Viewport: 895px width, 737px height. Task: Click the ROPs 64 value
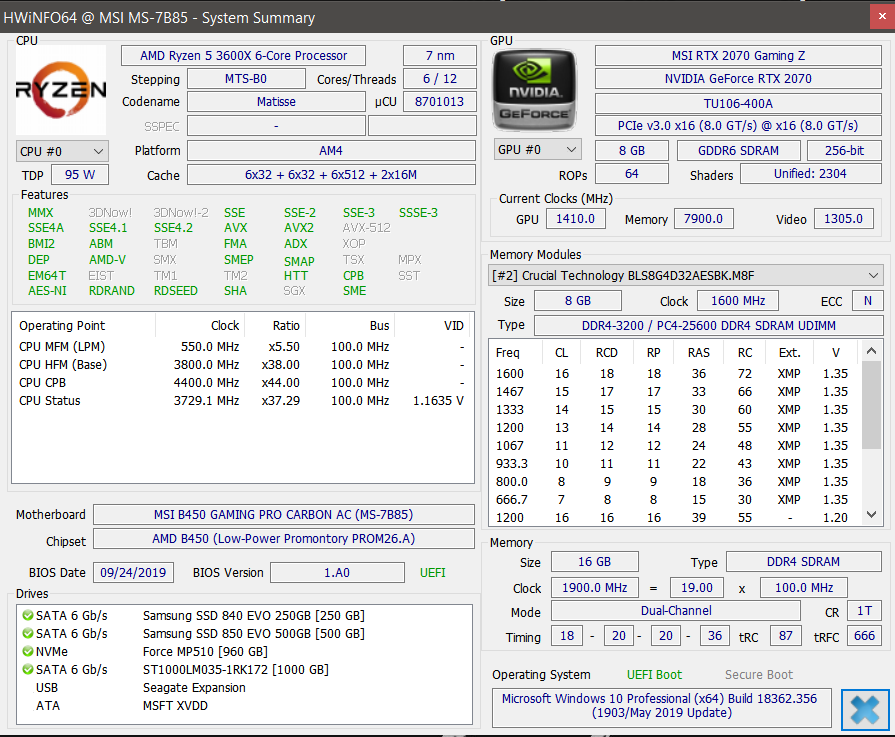632,174
